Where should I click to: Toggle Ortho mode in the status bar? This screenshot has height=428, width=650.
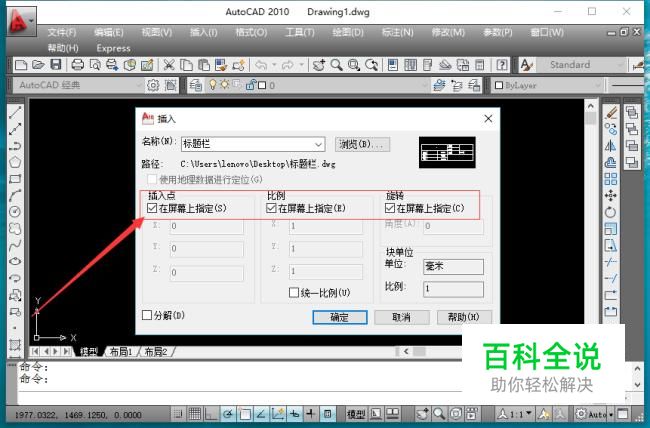211,413
